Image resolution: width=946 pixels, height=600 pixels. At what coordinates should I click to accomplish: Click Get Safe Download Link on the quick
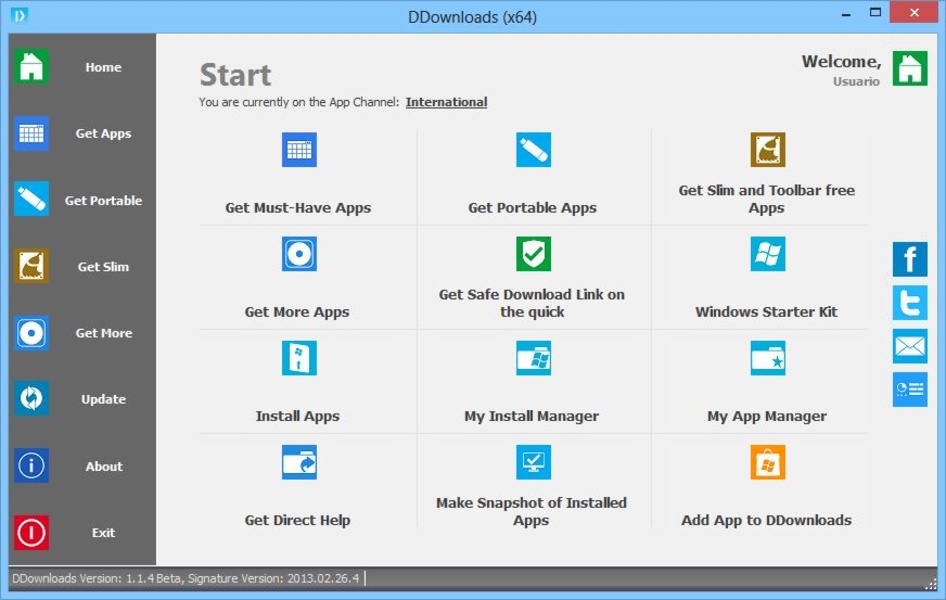(x=532, y=303)
